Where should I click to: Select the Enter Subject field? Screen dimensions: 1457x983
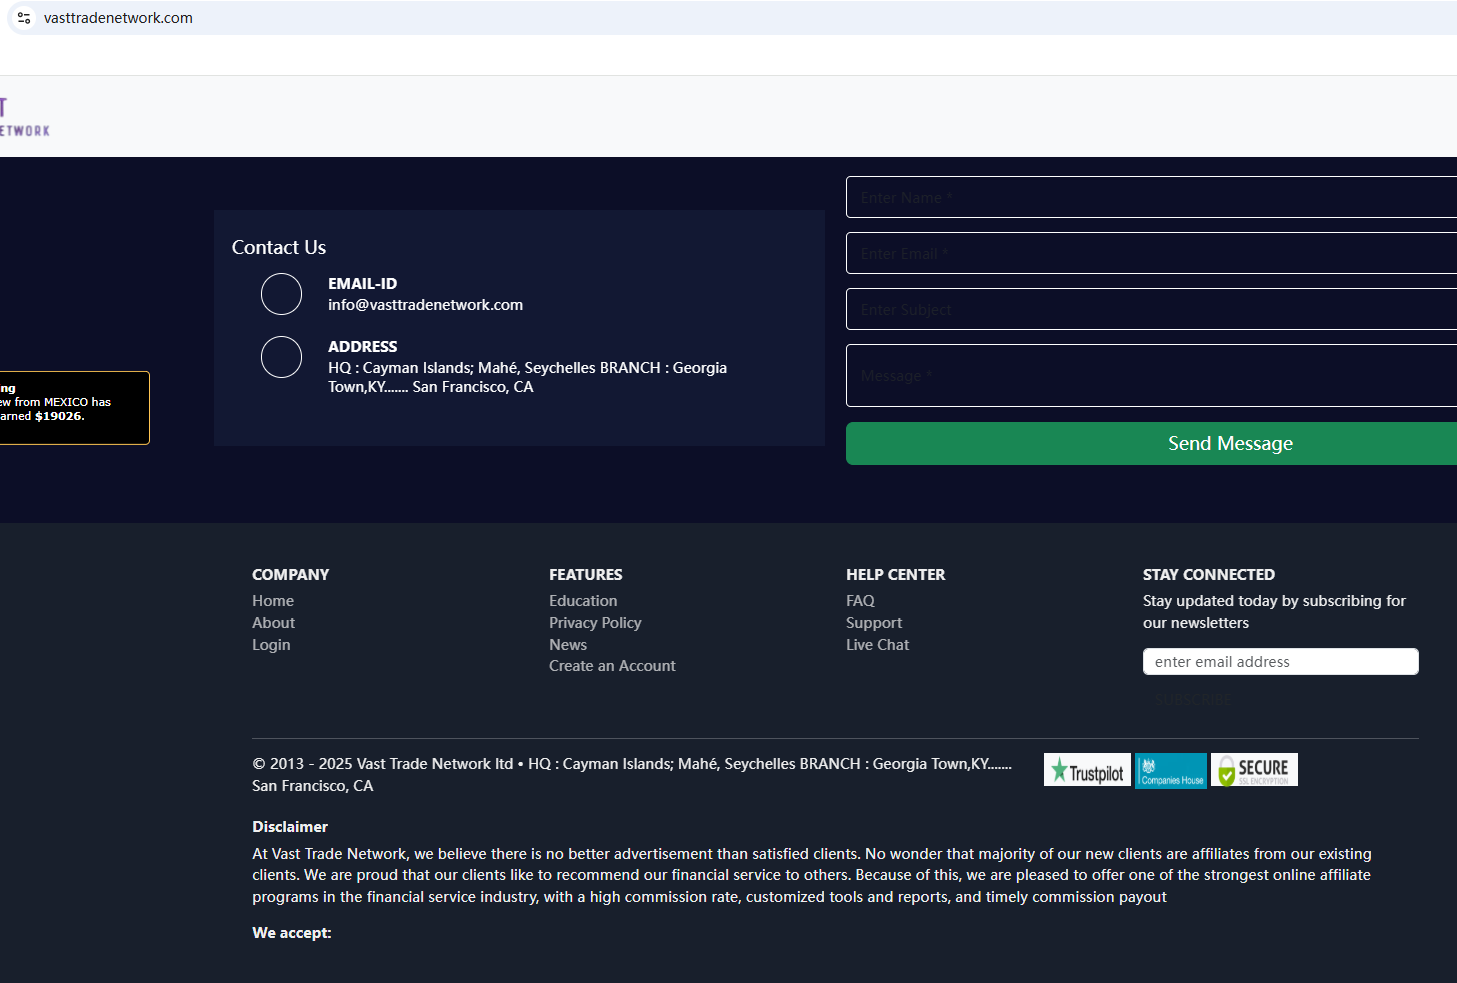point(1150,309)
